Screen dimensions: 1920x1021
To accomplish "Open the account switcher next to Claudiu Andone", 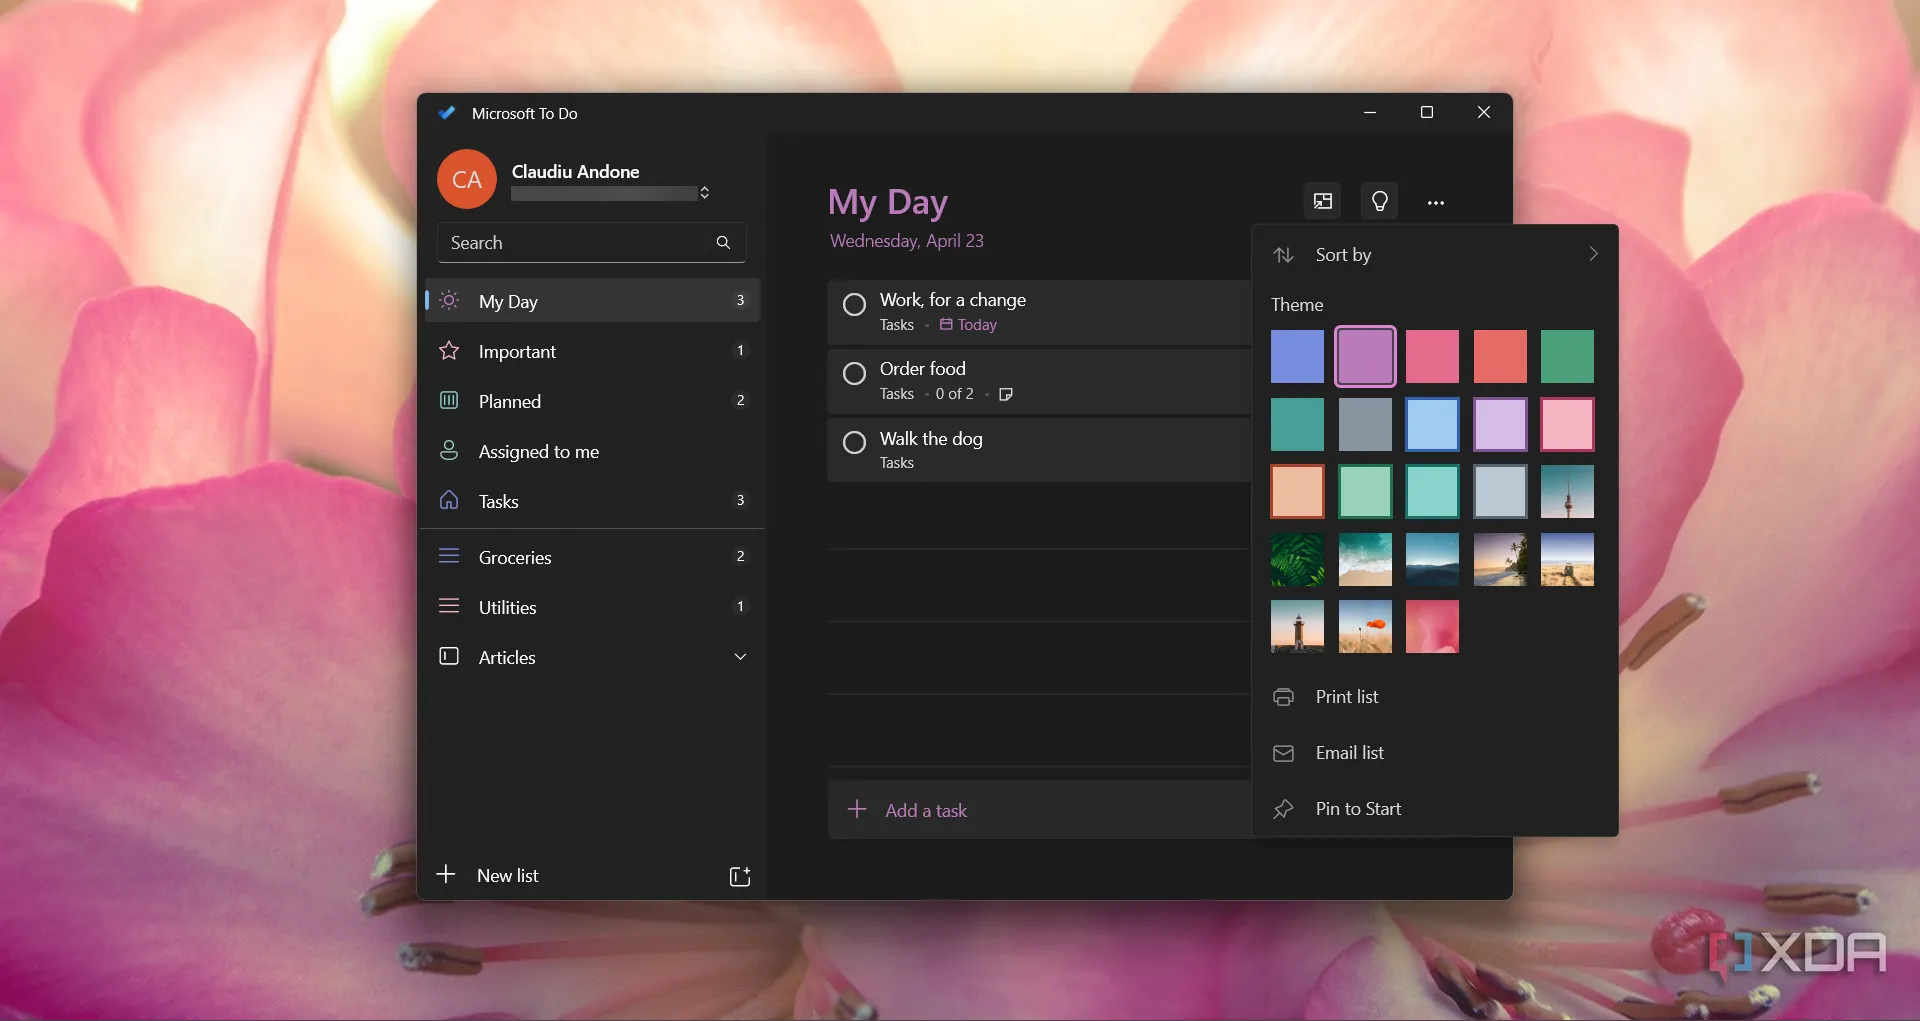I will click(x=705, y=192).
